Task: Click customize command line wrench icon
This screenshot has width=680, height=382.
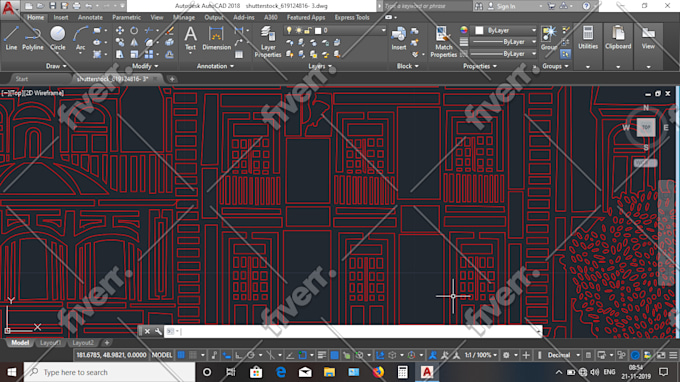Action: (x=158, y=331)
